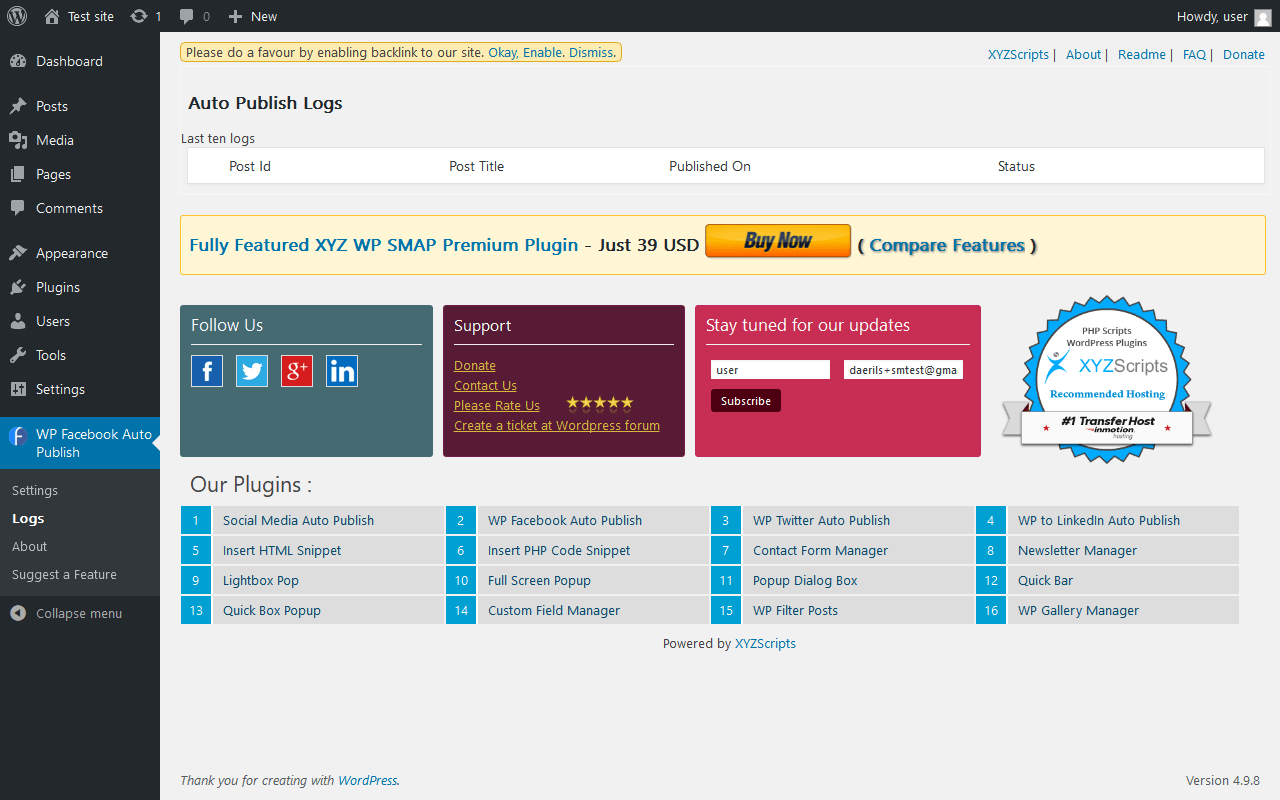The width and height of the screenshot is (1280, 800).
Task: Open the Insert PHP Code Snippet link
Action: pyautogui.click(x=559, y=550)
